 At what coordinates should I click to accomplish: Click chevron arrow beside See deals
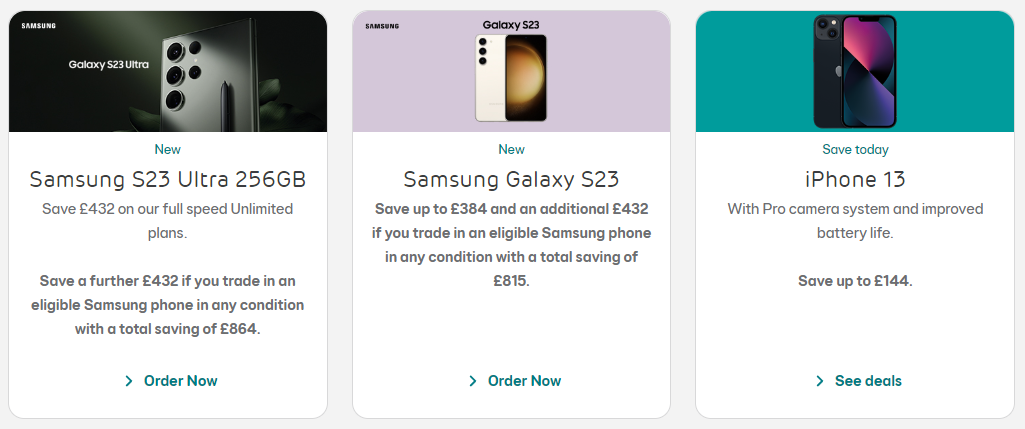point(820,381)
